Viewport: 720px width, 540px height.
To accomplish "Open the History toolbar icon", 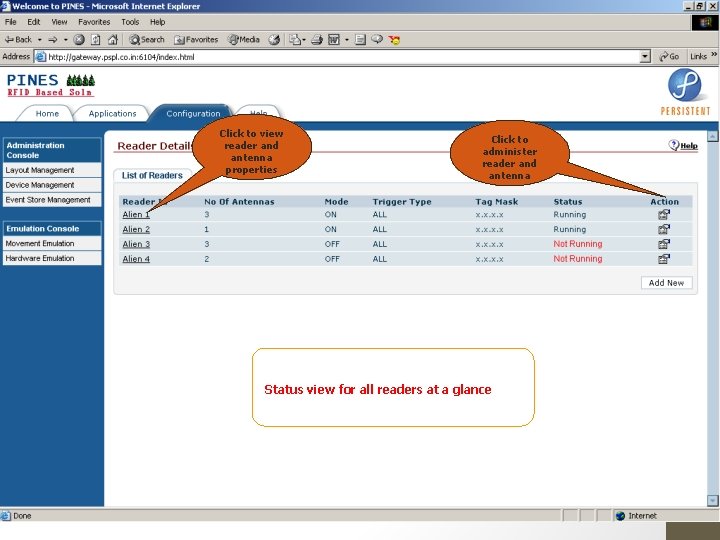I will [274, 40].
